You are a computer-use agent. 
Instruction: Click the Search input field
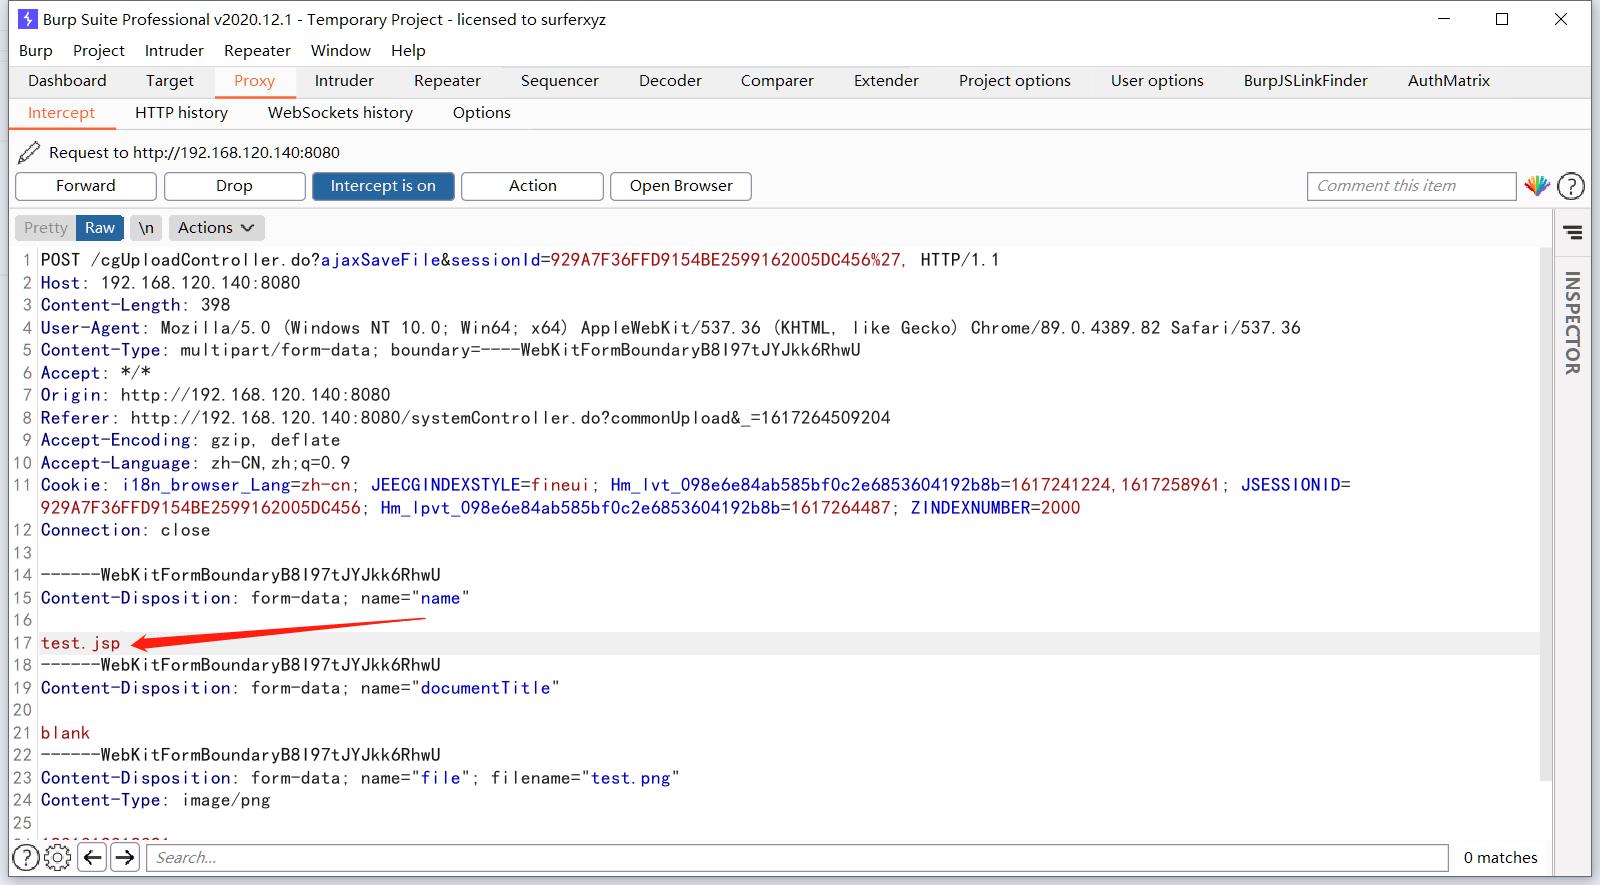pos(797,857)
